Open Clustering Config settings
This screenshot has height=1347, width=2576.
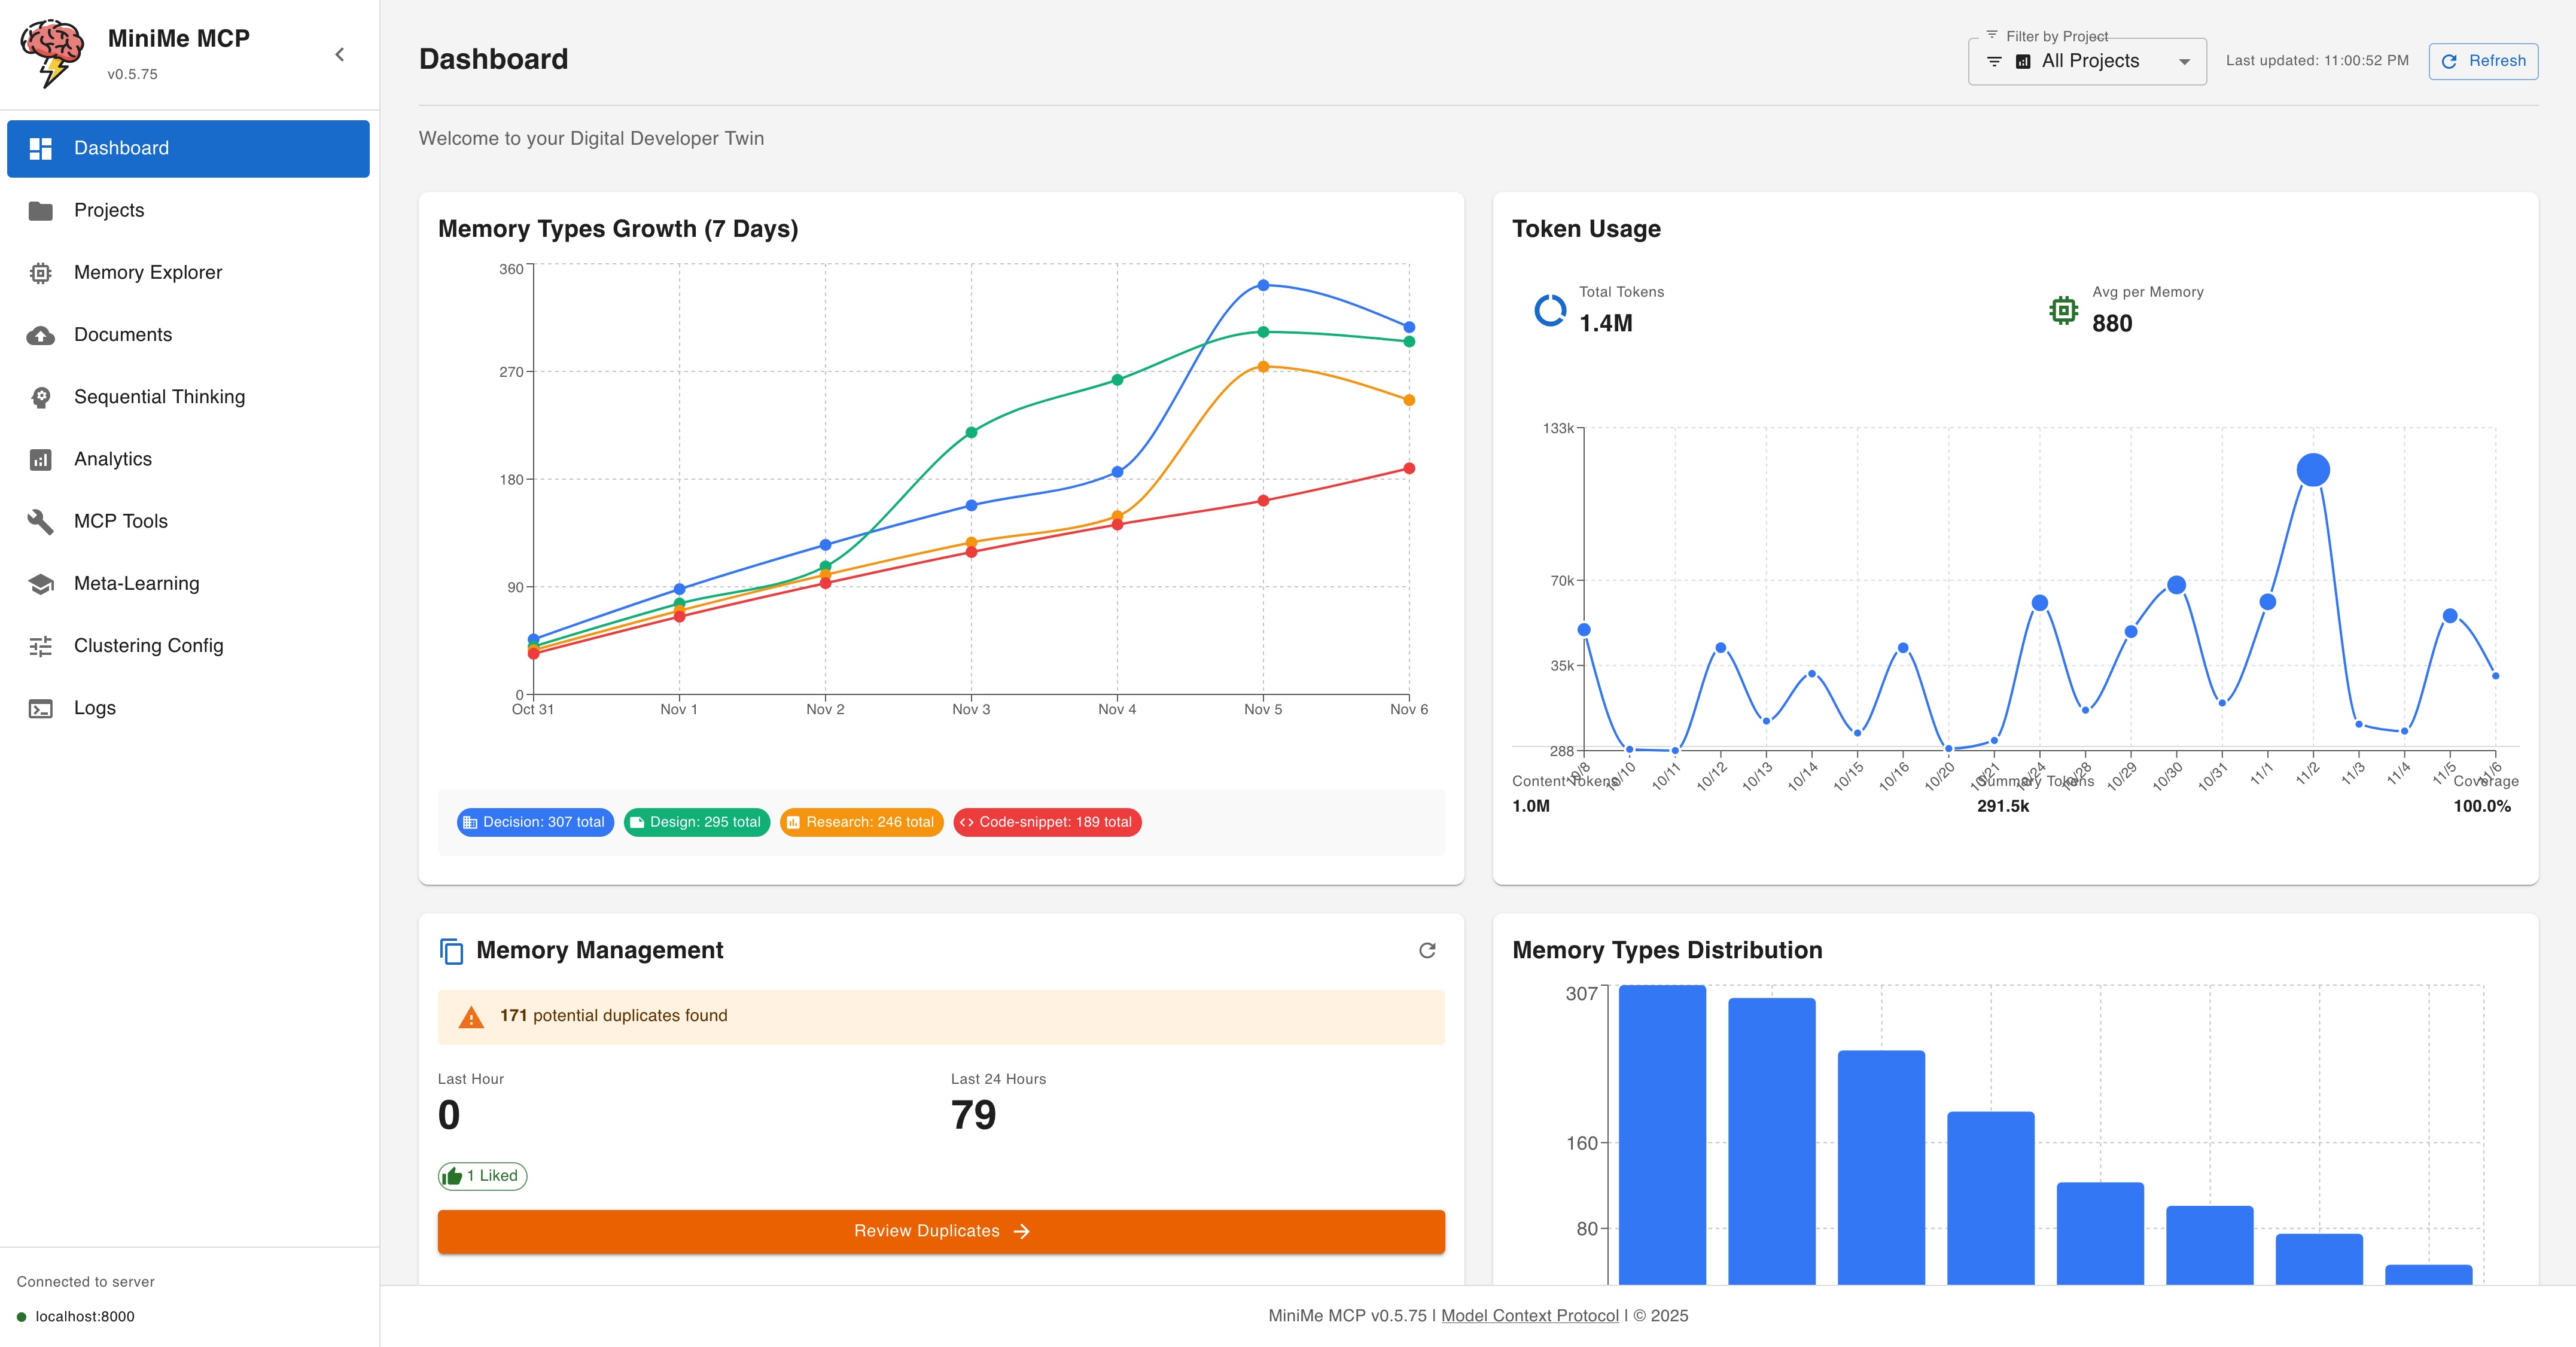coord(148,645)
